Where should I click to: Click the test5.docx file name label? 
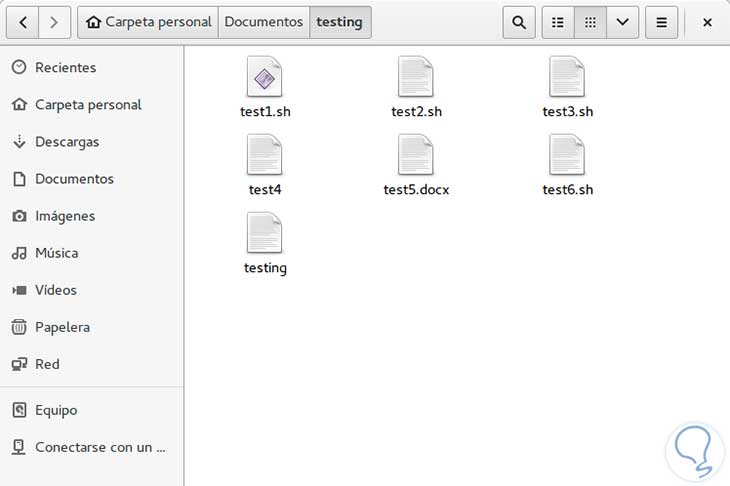[416, 190]
